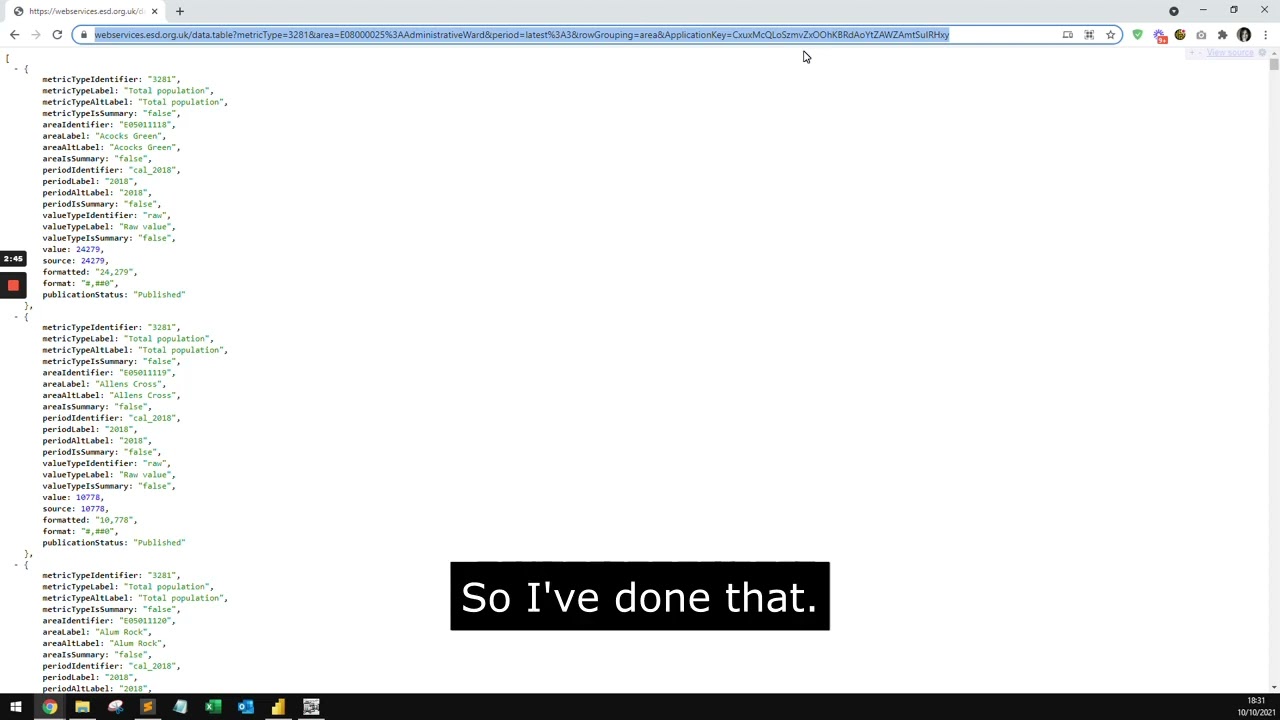Open File Explorer from the taskbar
The width and height of the screenshot is (1280, 720).
pyautogui.click(x=82, y=707)
